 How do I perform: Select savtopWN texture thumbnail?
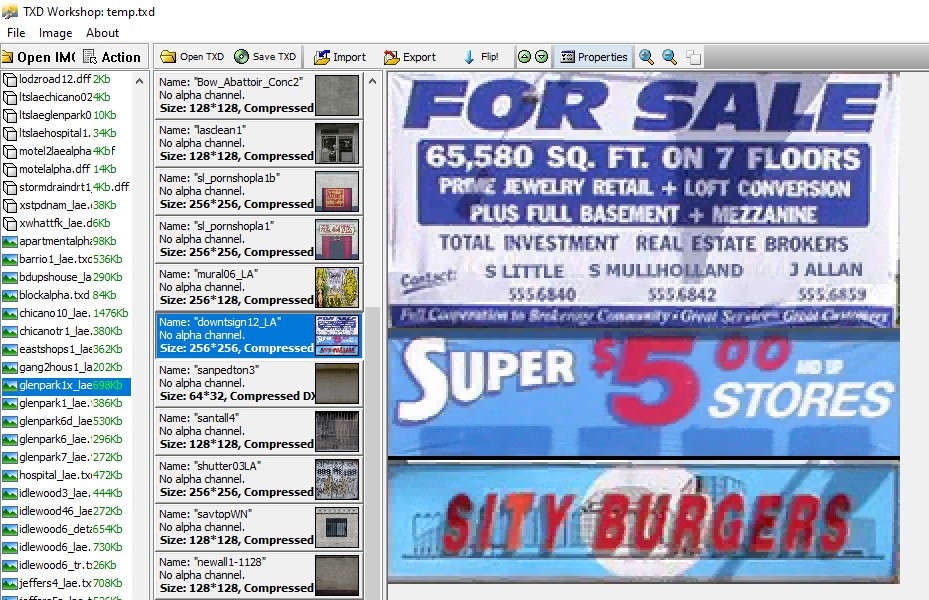[337, 527]
